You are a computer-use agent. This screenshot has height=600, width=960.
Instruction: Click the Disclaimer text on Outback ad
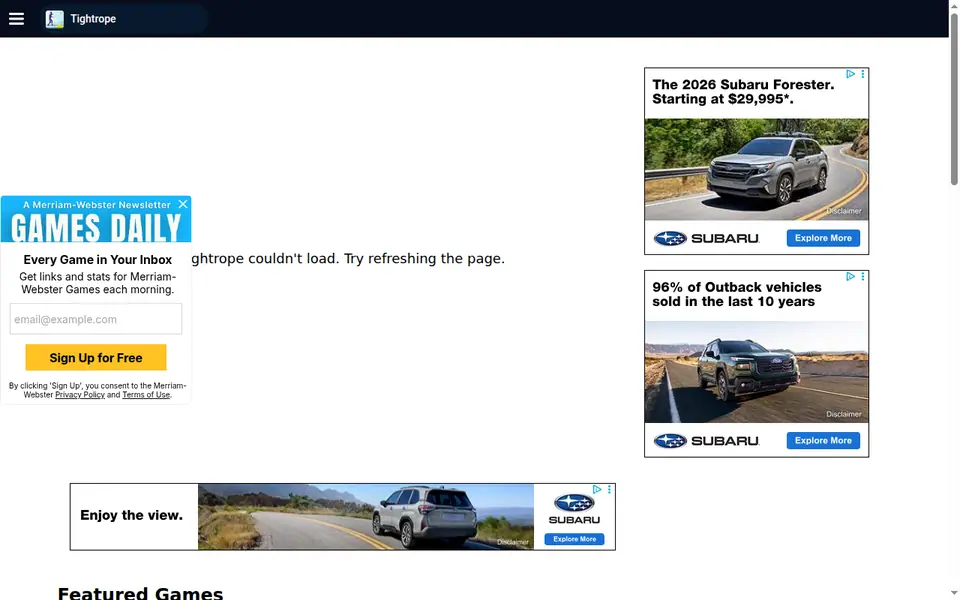tap(844, 414)
